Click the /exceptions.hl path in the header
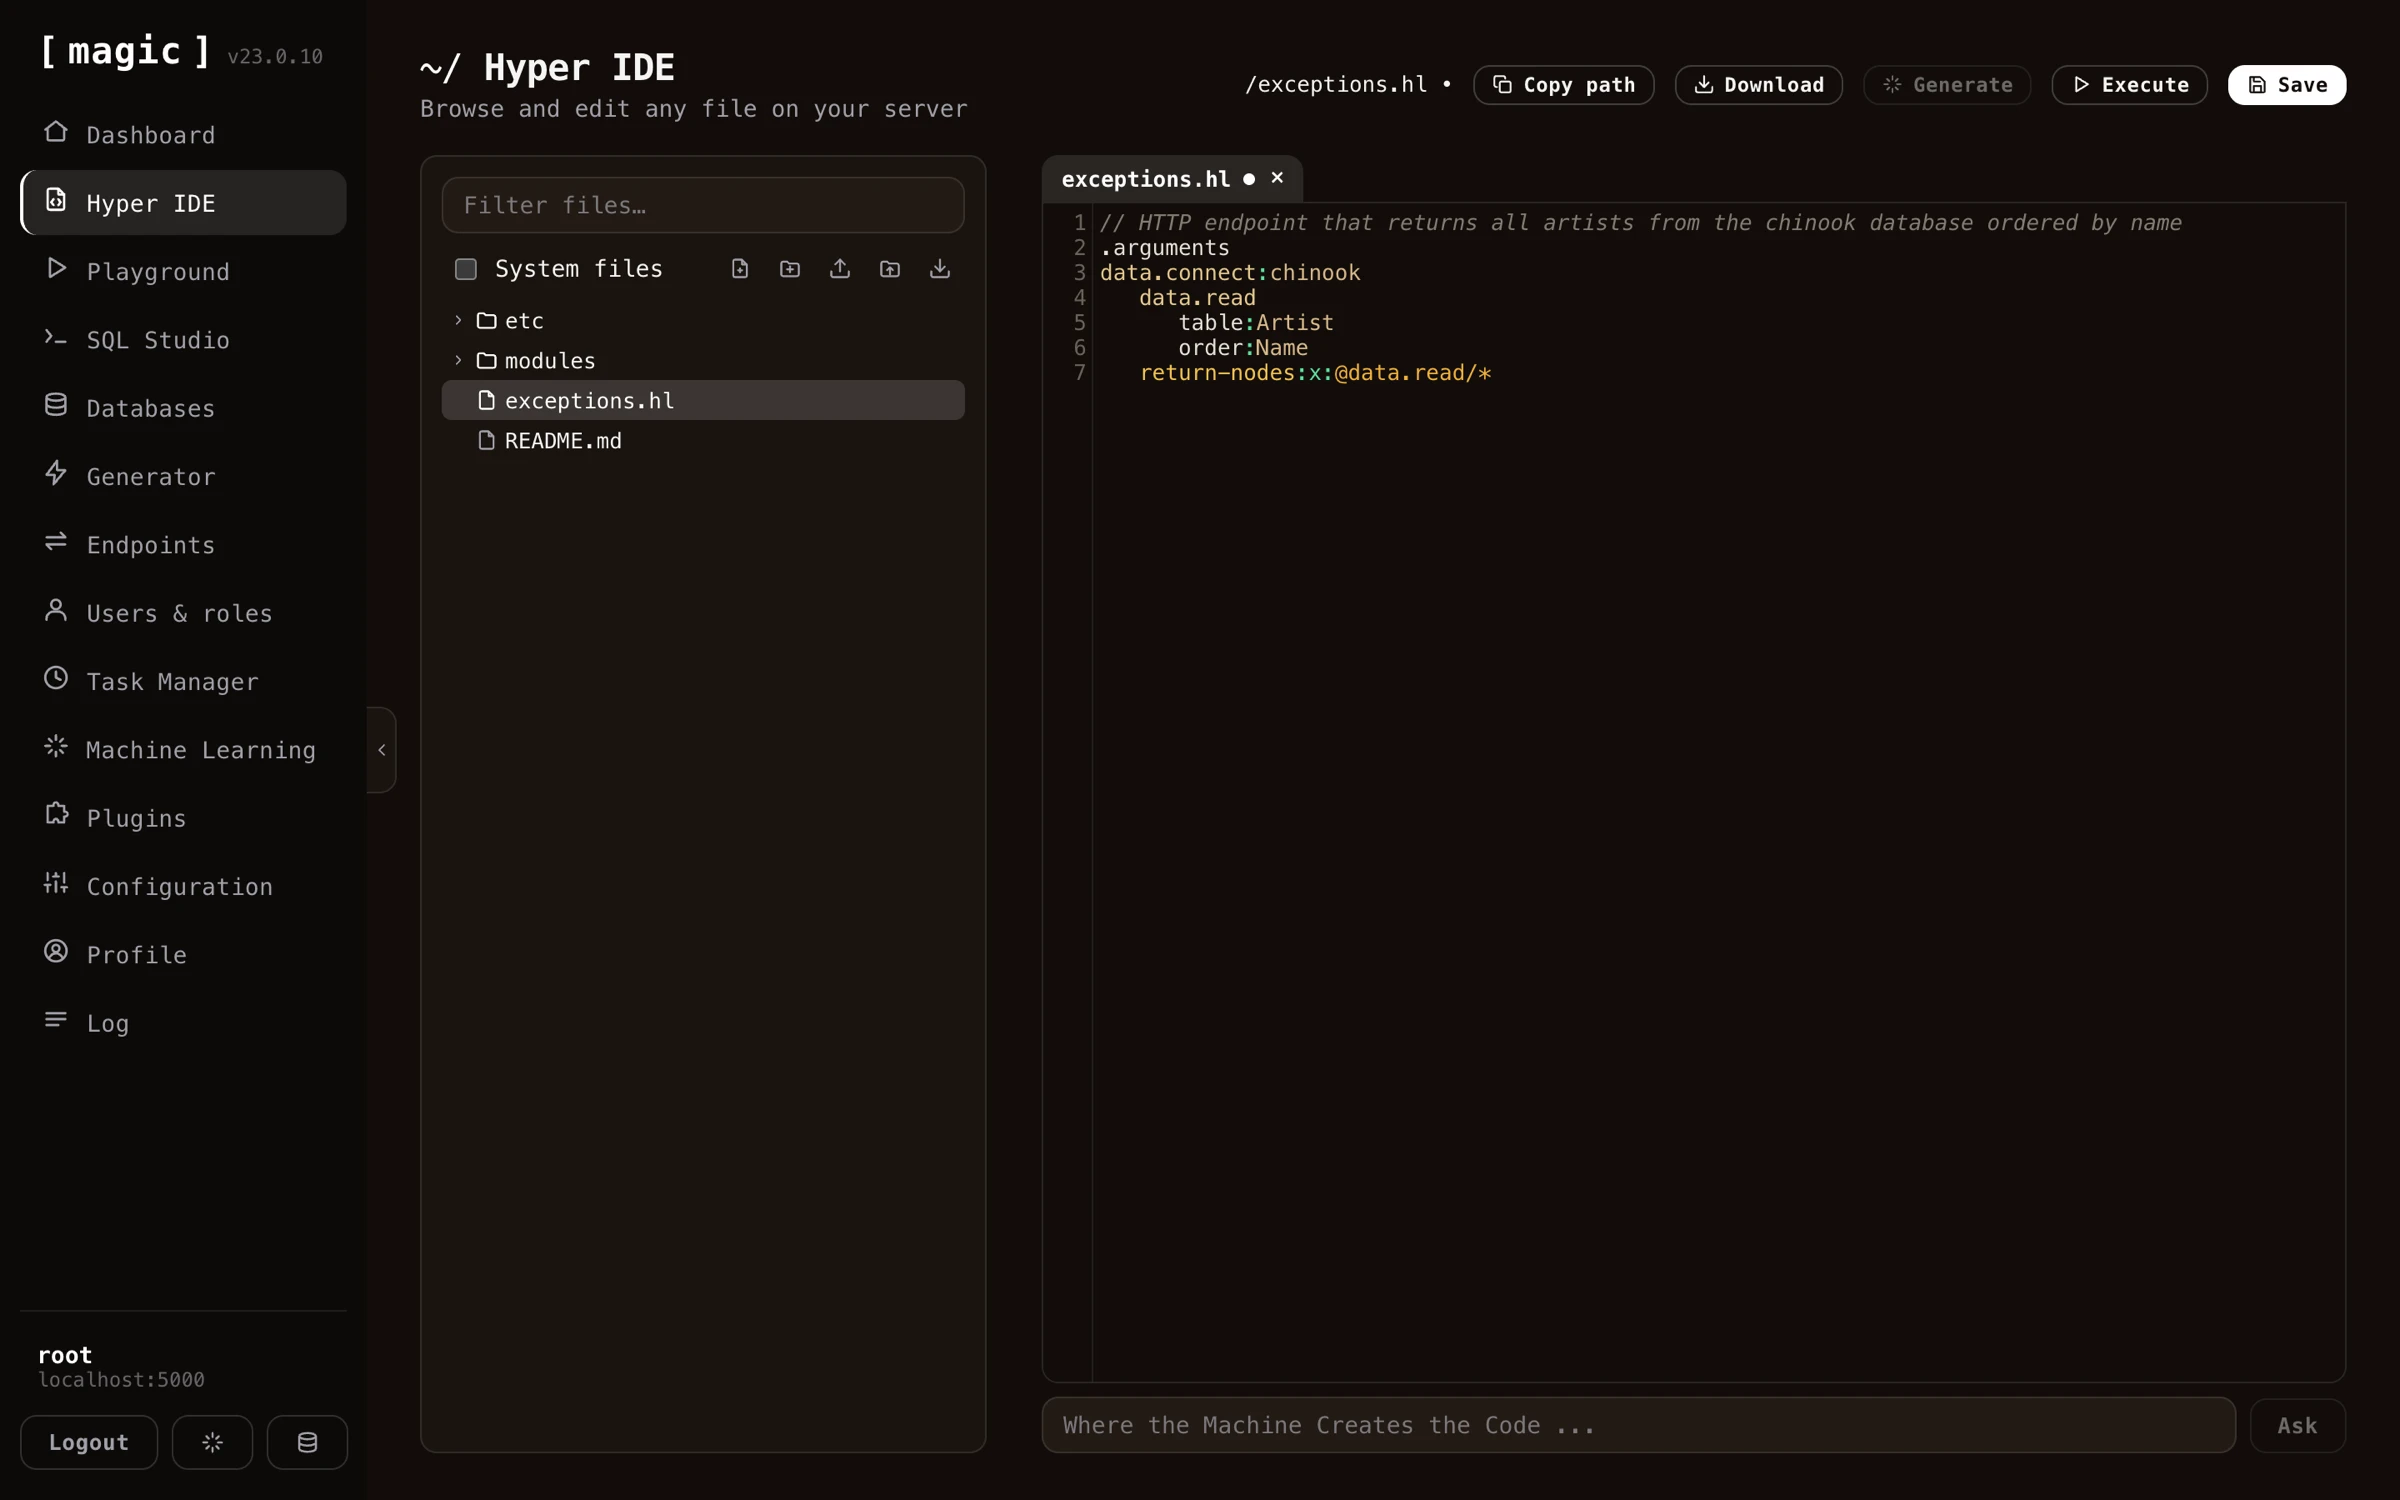Screen dimensions: 2400x1500 (x=1336, y=85)
